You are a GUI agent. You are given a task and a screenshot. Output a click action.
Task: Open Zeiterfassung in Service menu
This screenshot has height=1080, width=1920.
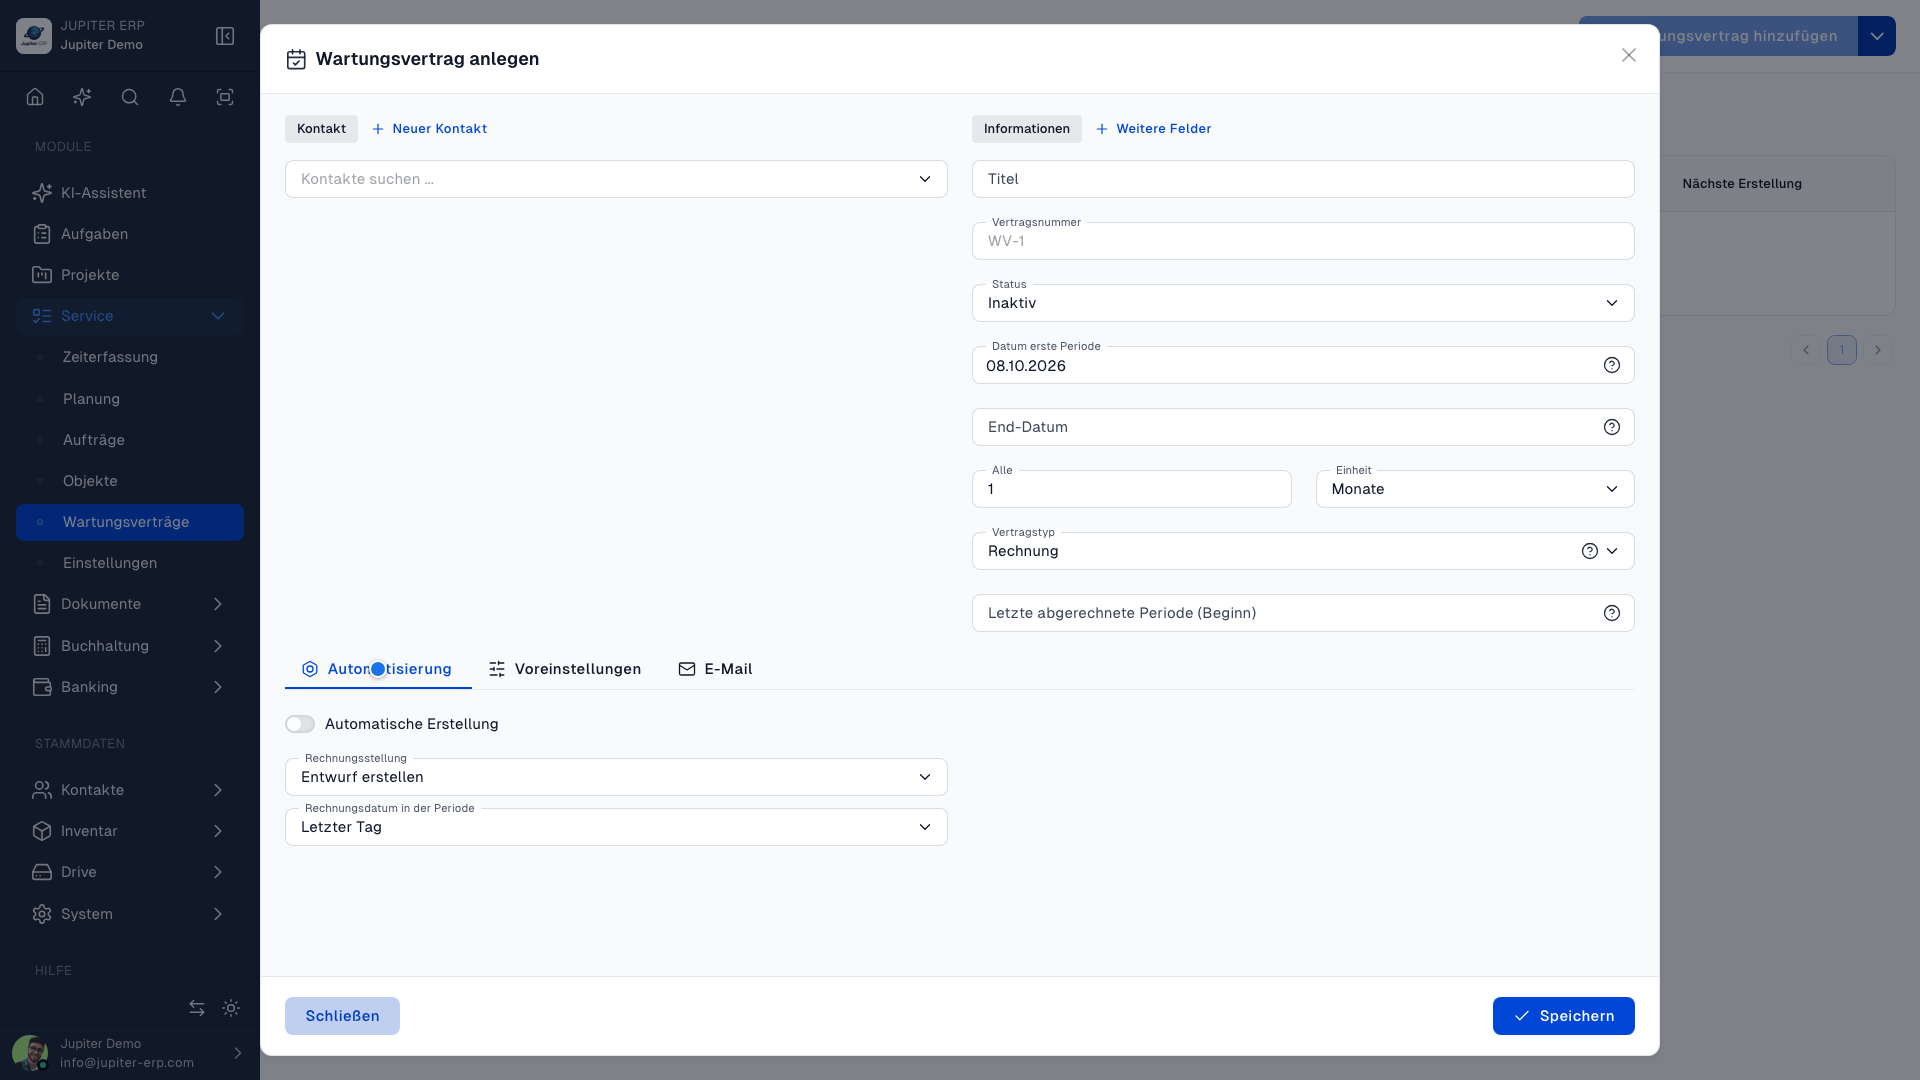[130, 357]
